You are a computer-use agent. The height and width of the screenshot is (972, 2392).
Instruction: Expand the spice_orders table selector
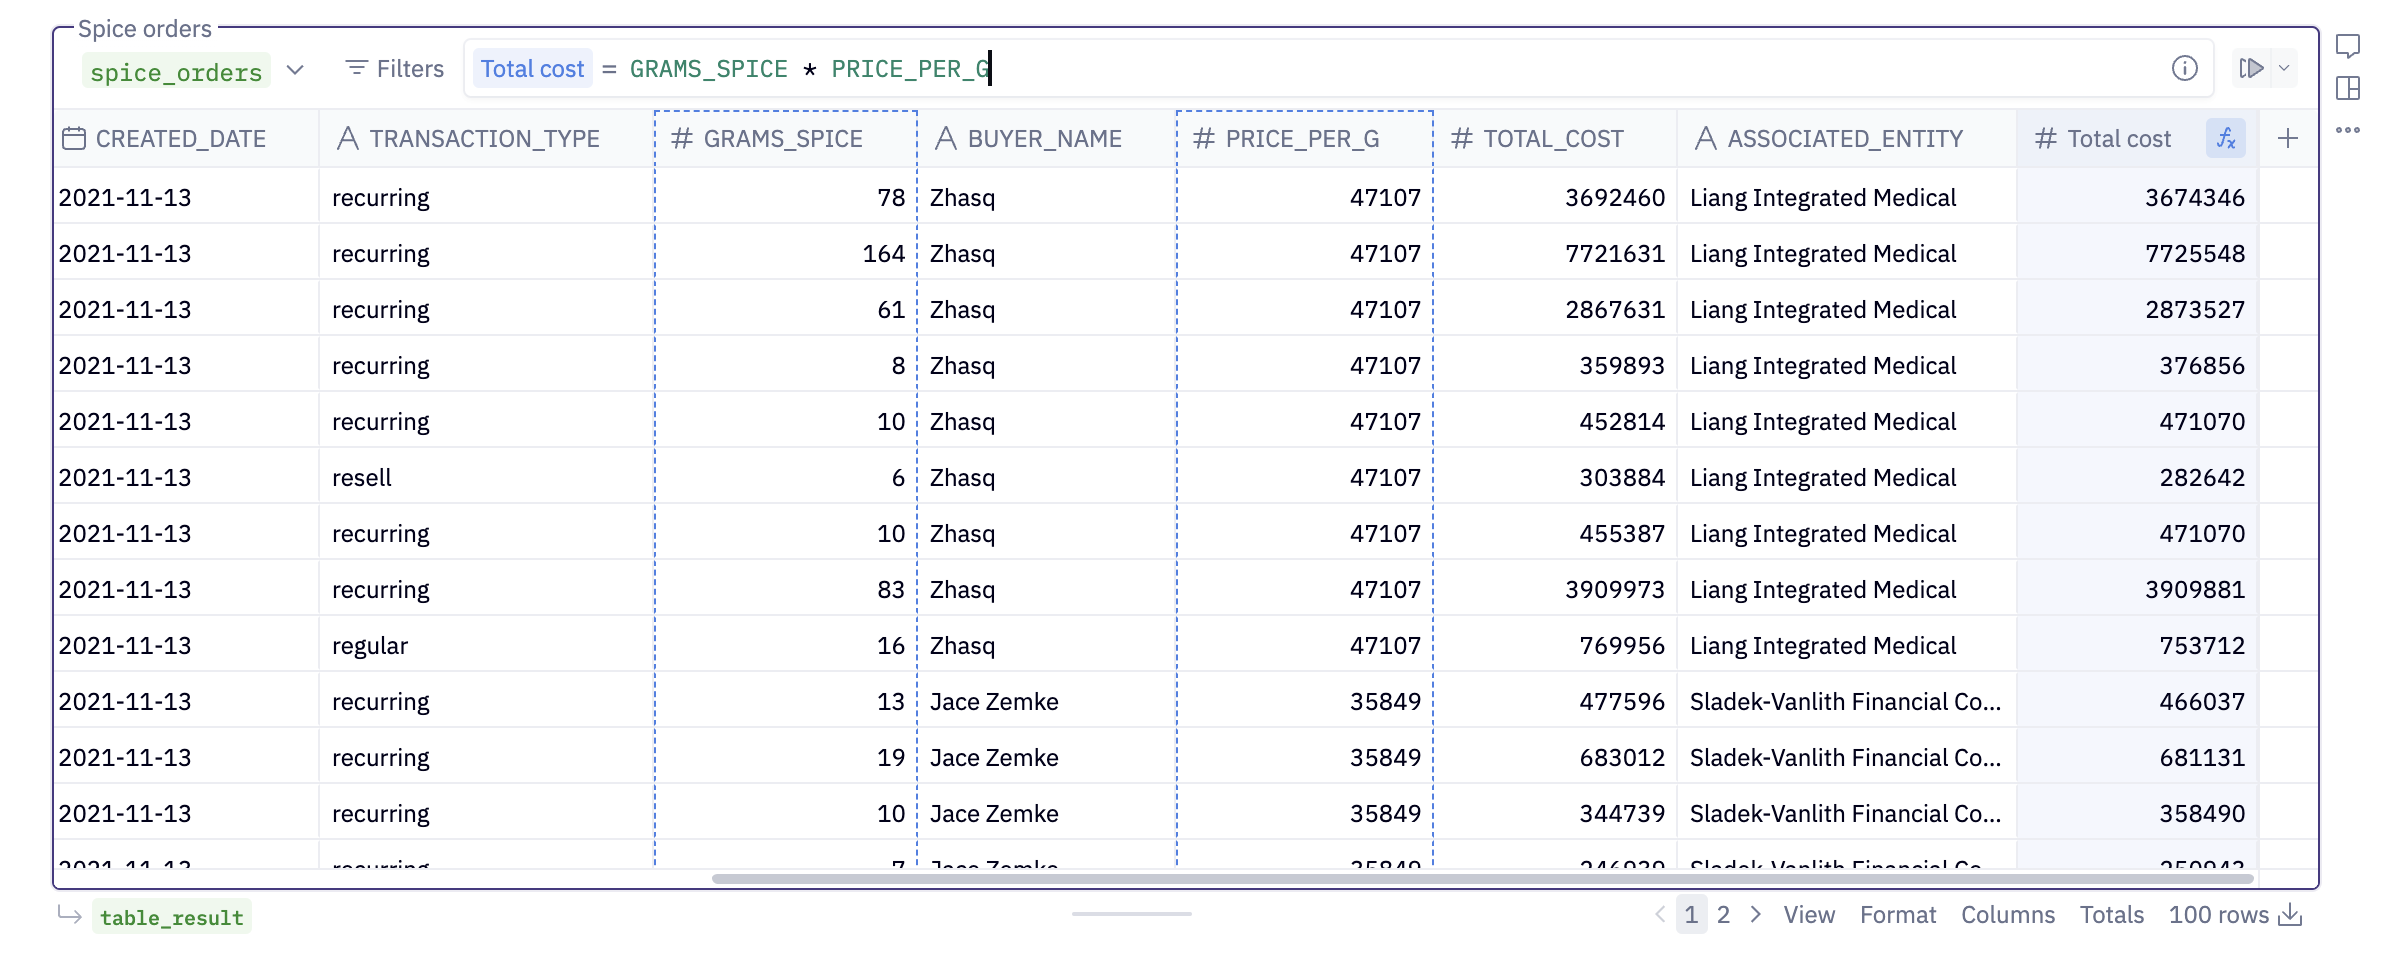(x=295, y=71)
